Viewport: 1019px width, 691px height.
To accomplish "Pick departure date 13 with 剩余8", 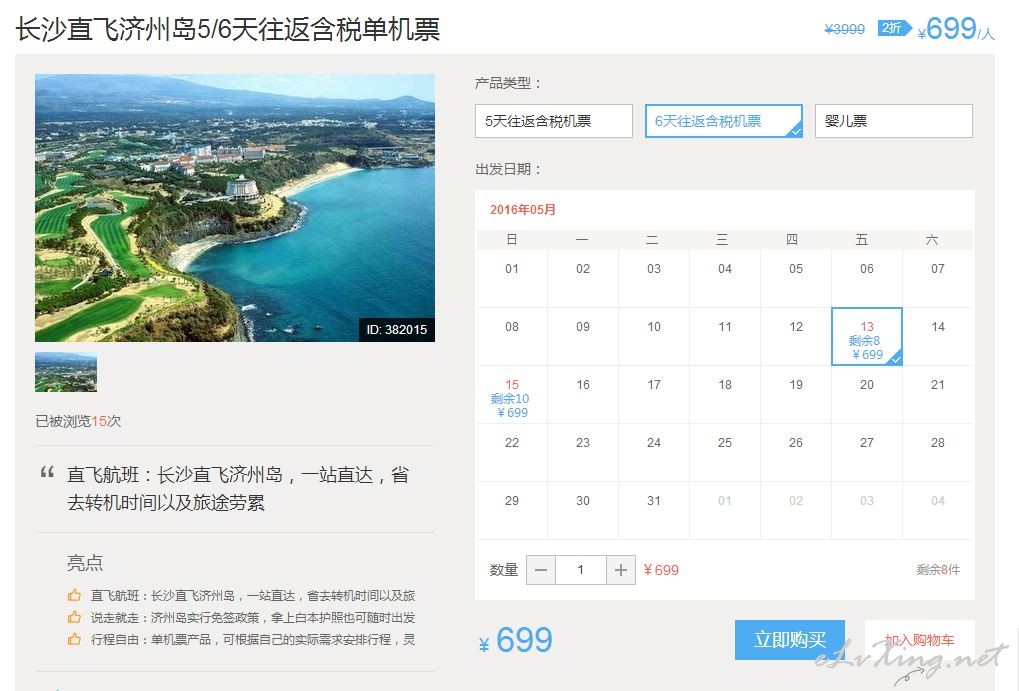I will [x=867, y=337].
